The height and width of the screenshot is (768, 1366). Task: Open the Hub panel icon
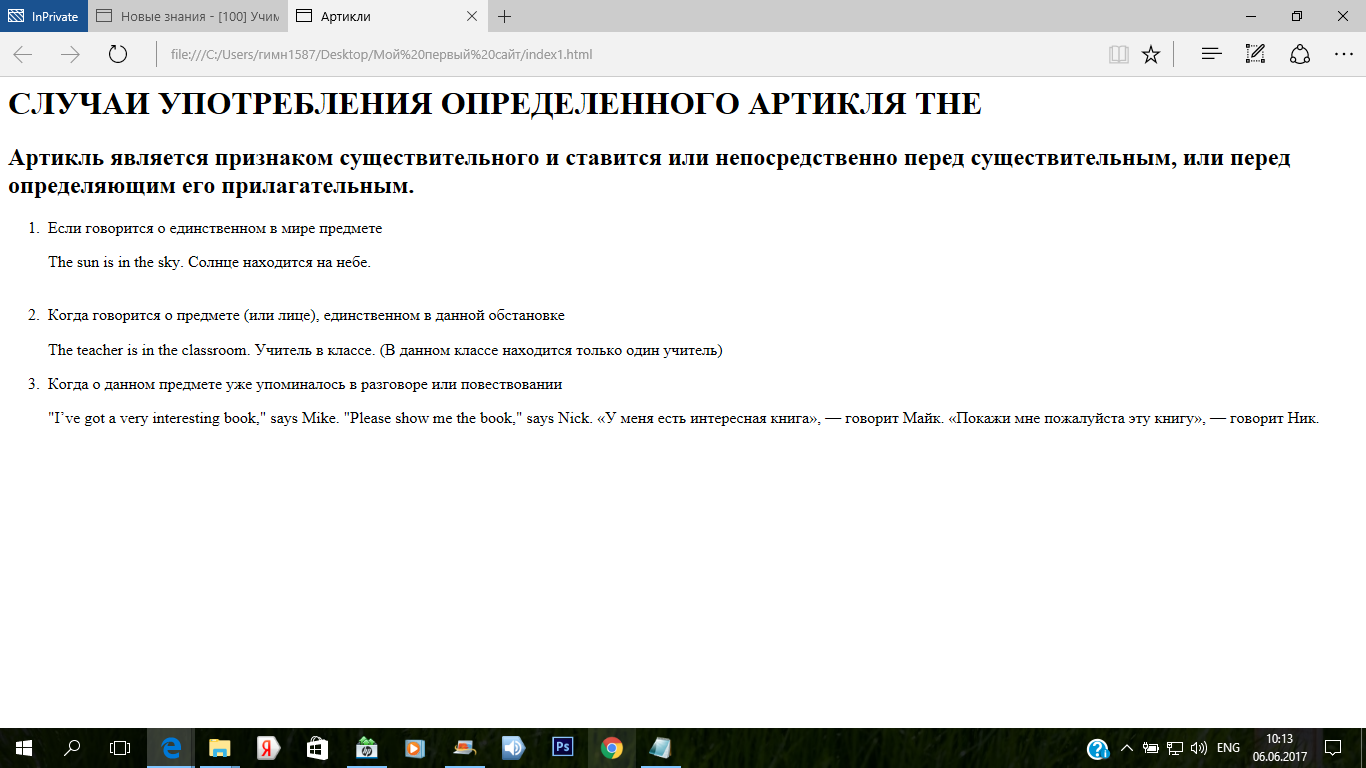coord(1212,54)
